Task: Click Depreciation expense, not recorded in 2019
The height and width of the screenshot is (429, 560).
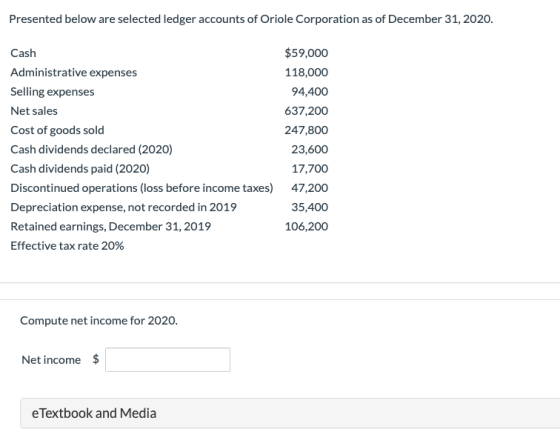Action: (x=124, y=208)
